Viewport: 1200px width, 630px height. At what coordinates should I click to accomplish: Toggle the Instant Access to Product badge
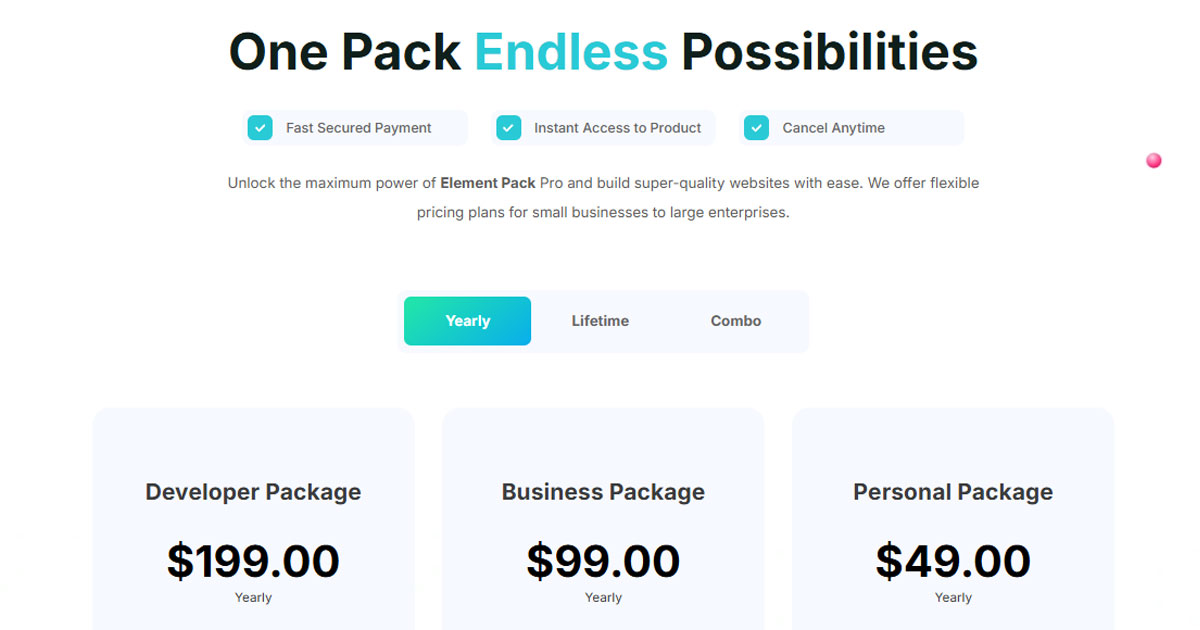[604, 128]
